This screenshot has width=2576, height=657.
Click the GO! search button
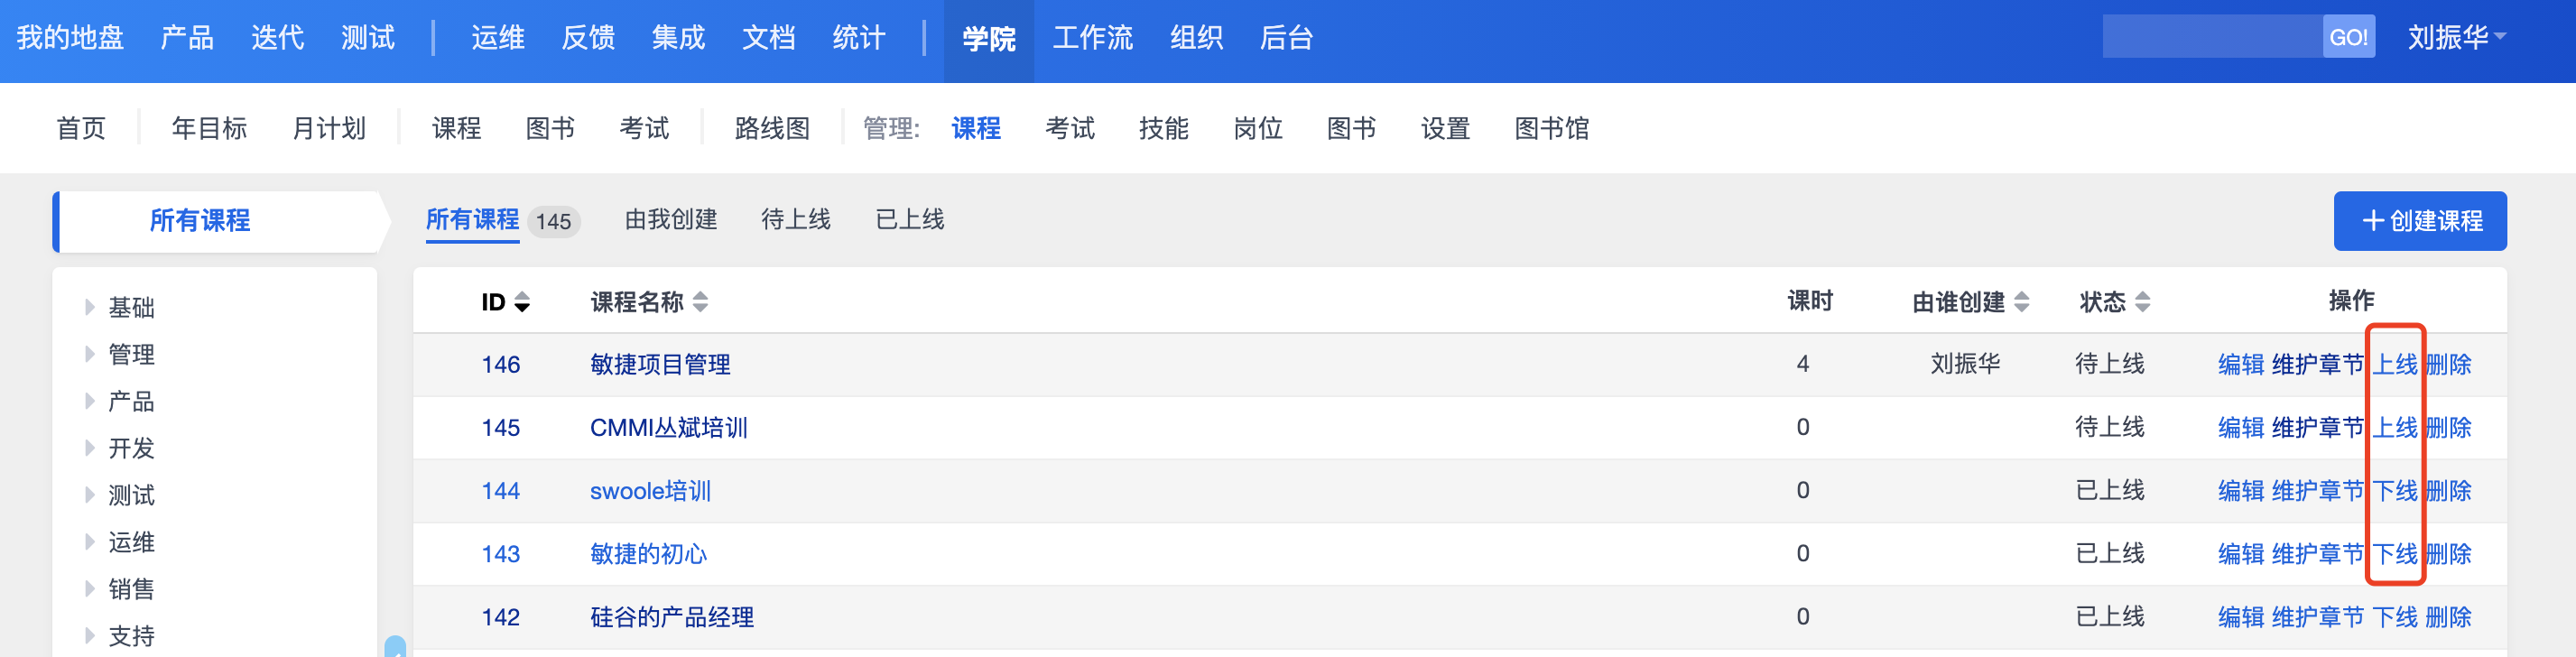coord(2347,37)
